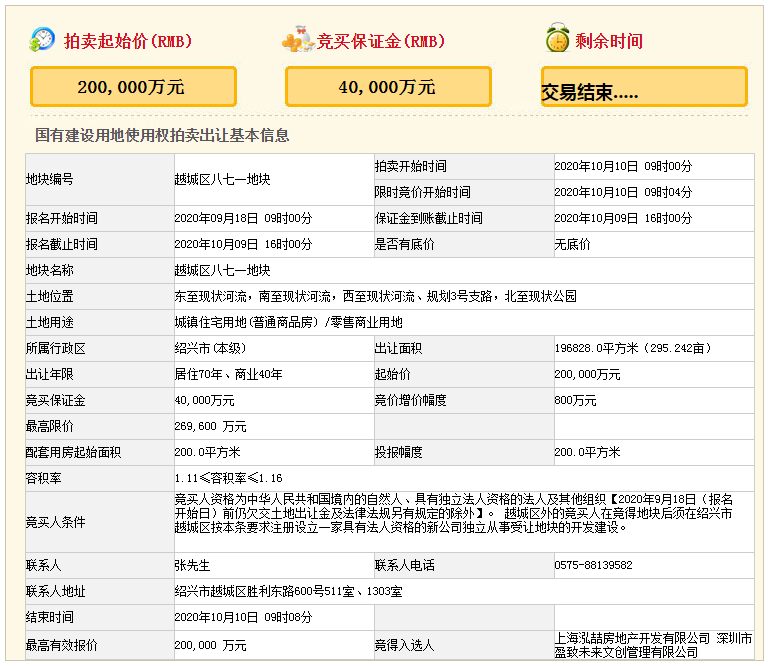Click the 竞买人条件 label
The height and width of the screenshot is (666, 773).
[x=56, y=523]
